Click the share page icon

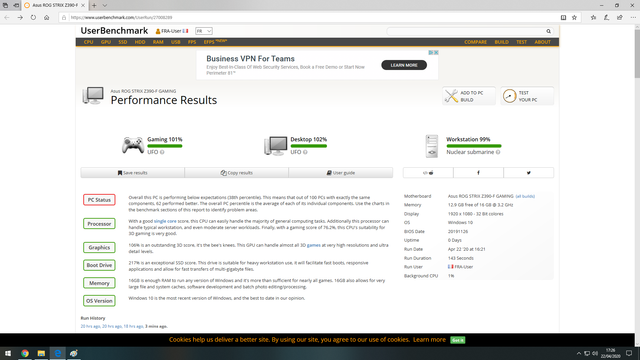click(620, 18)
